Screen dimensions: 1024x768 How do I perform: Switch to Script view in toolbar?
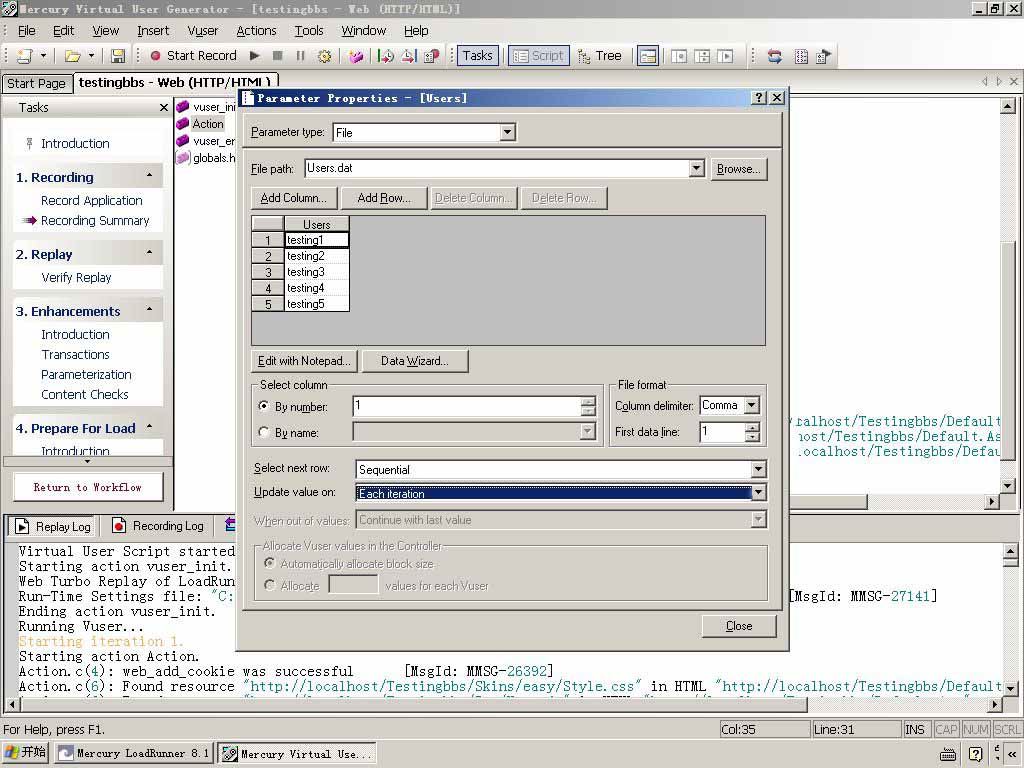pos(539,56)
